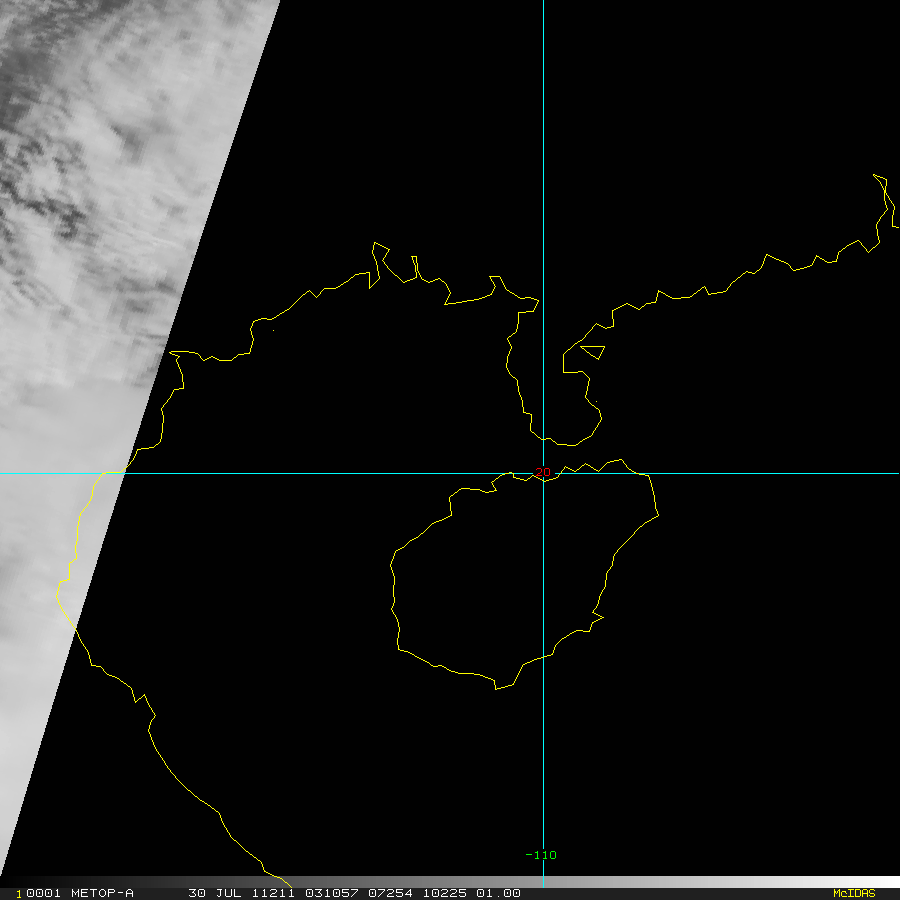Click the 10225 value in status line

tap(445, 893)
